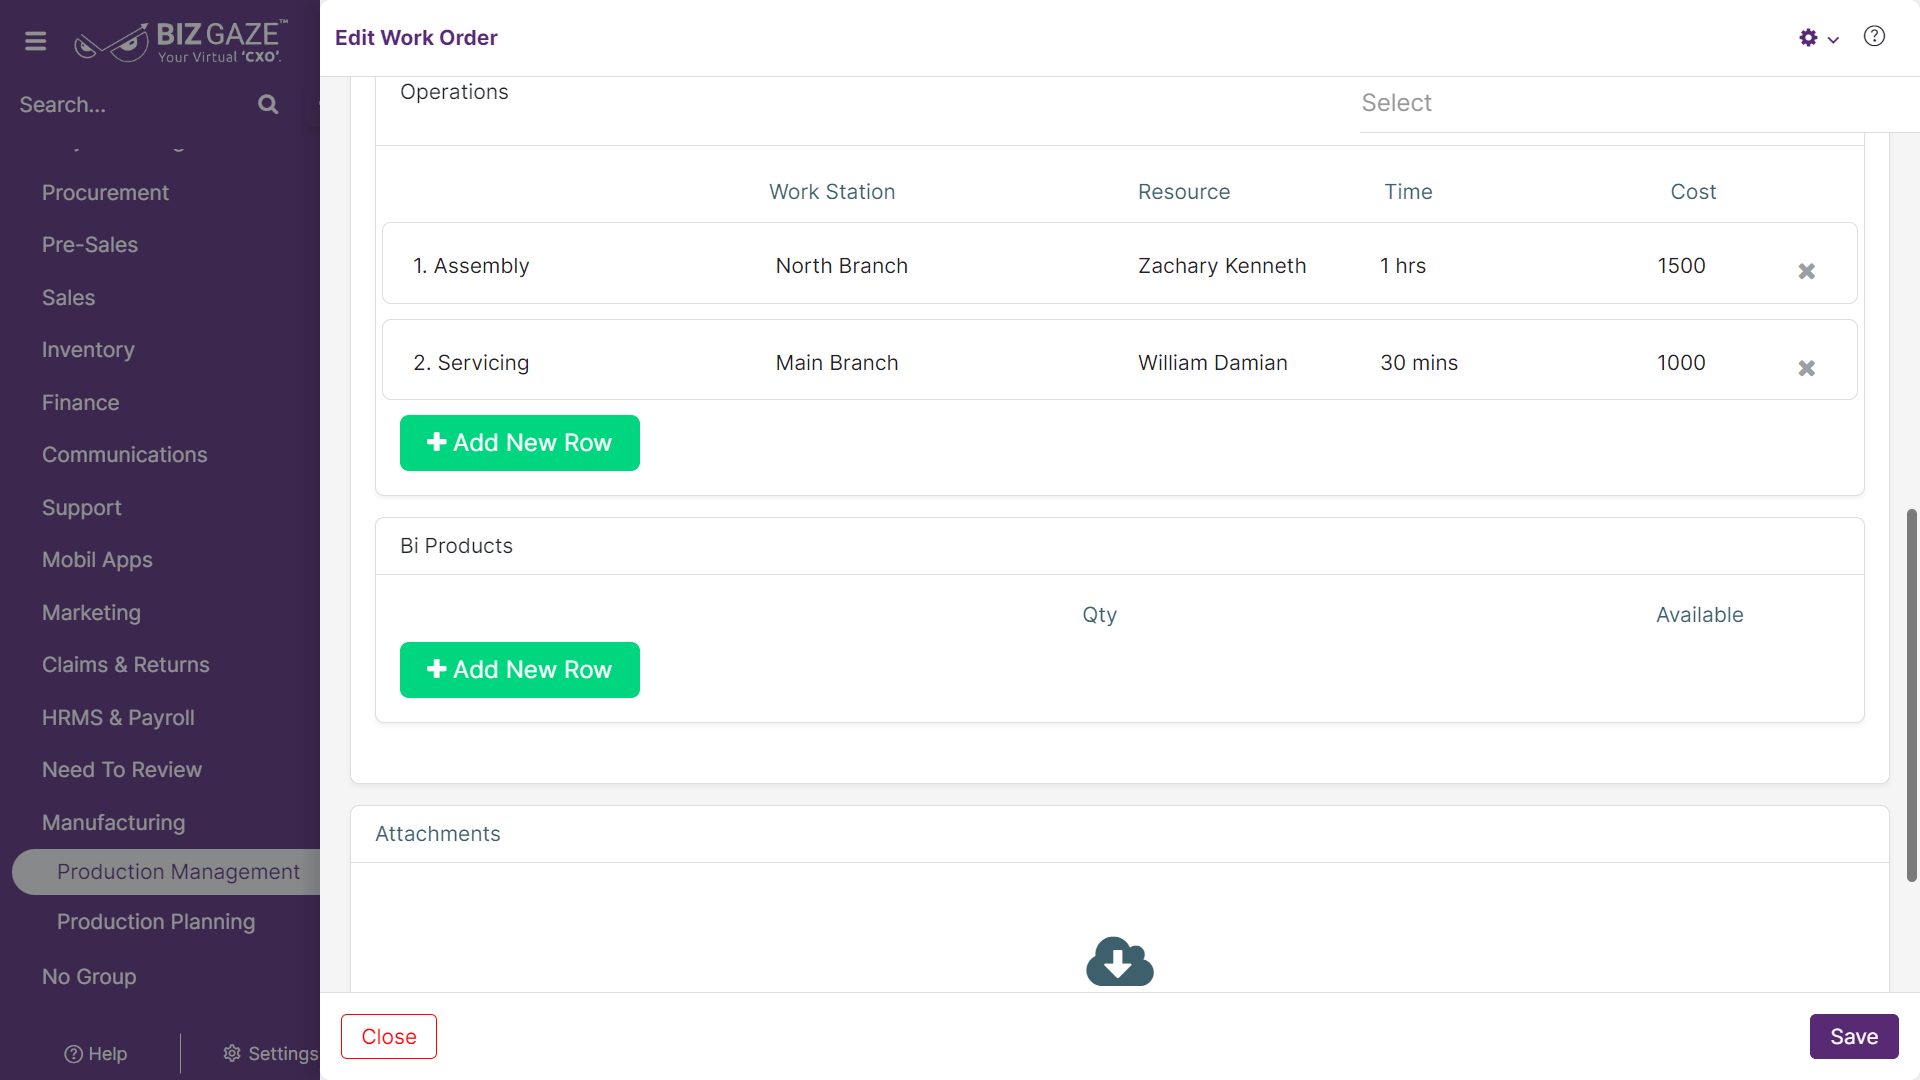Remove the Servicing operation row
The height and width of the screenshot is (1080, 1920).
[x=1806, y=368]
